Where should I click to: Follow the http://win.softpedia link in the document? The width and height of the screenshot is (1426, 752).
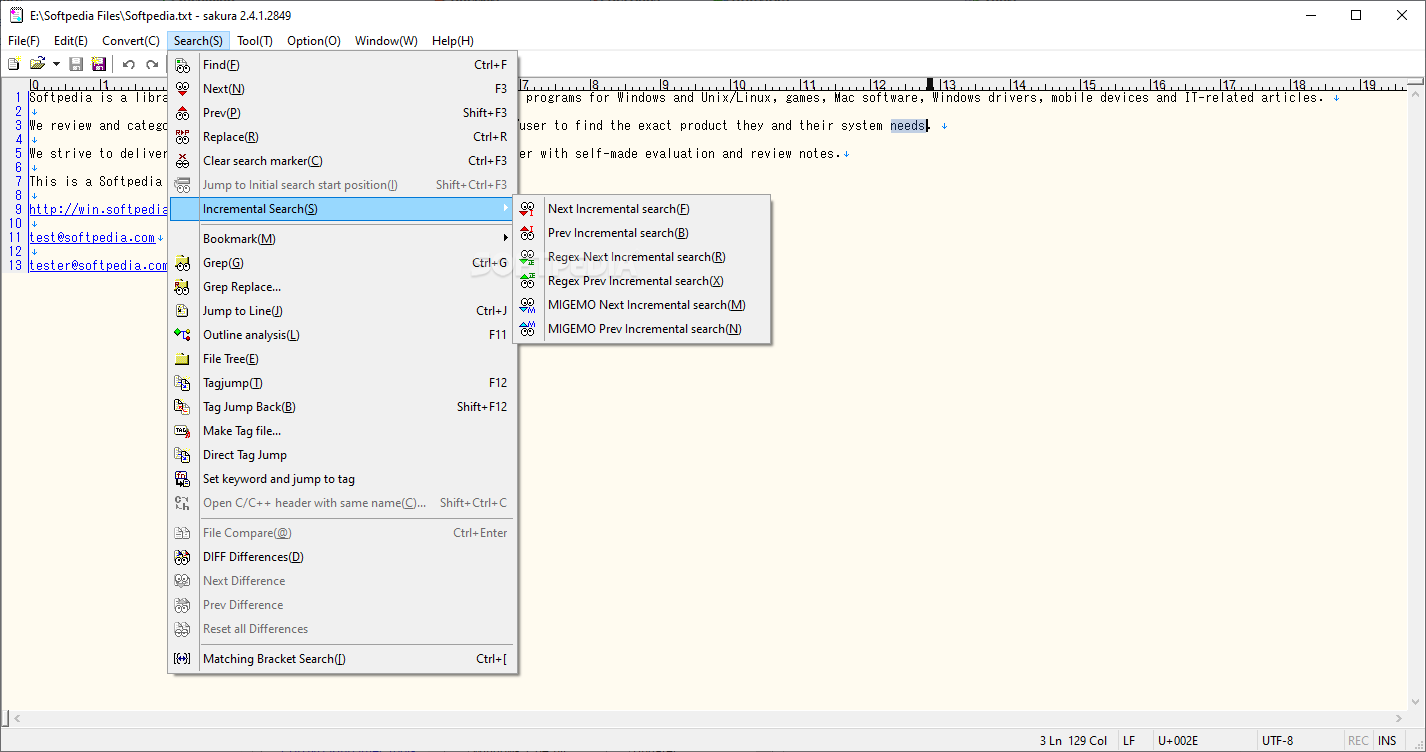point(99,209)
